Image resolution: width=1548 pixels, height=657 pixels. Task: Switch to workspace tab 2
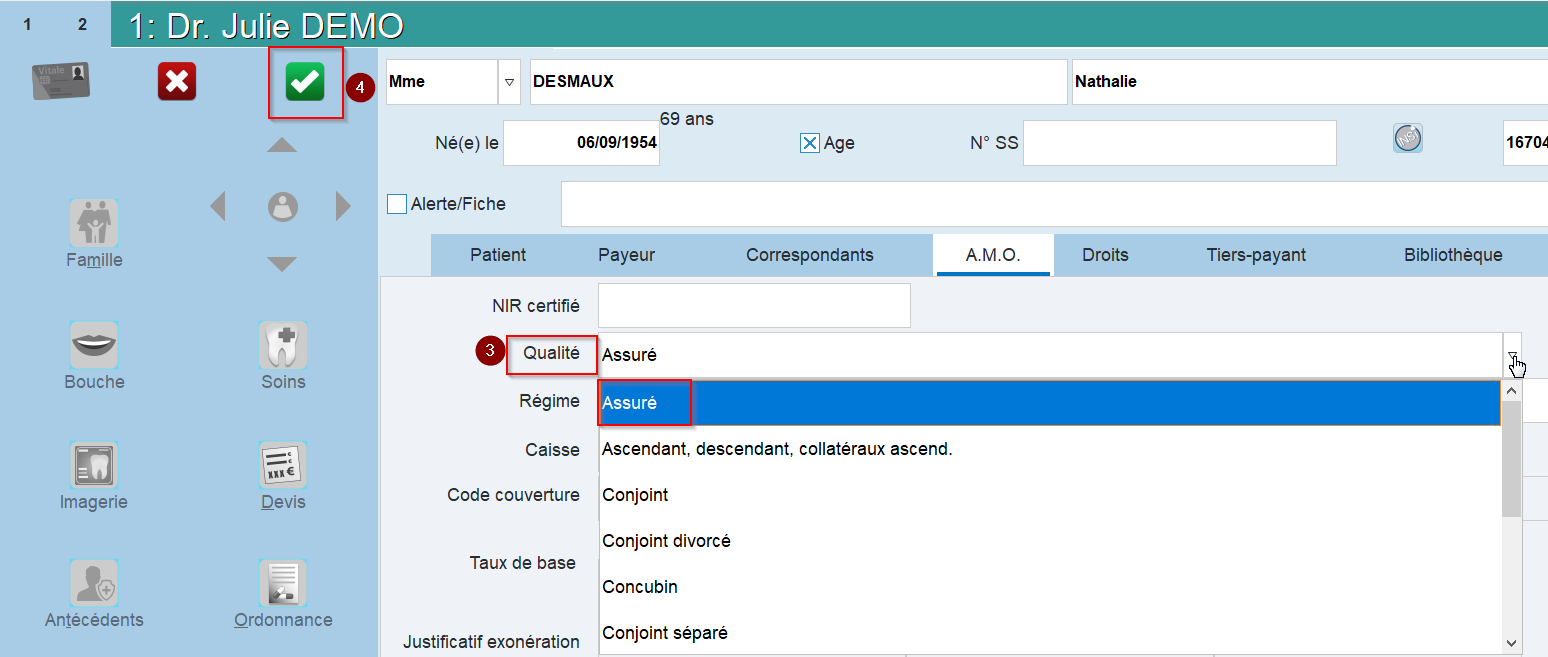coord(82,24)
